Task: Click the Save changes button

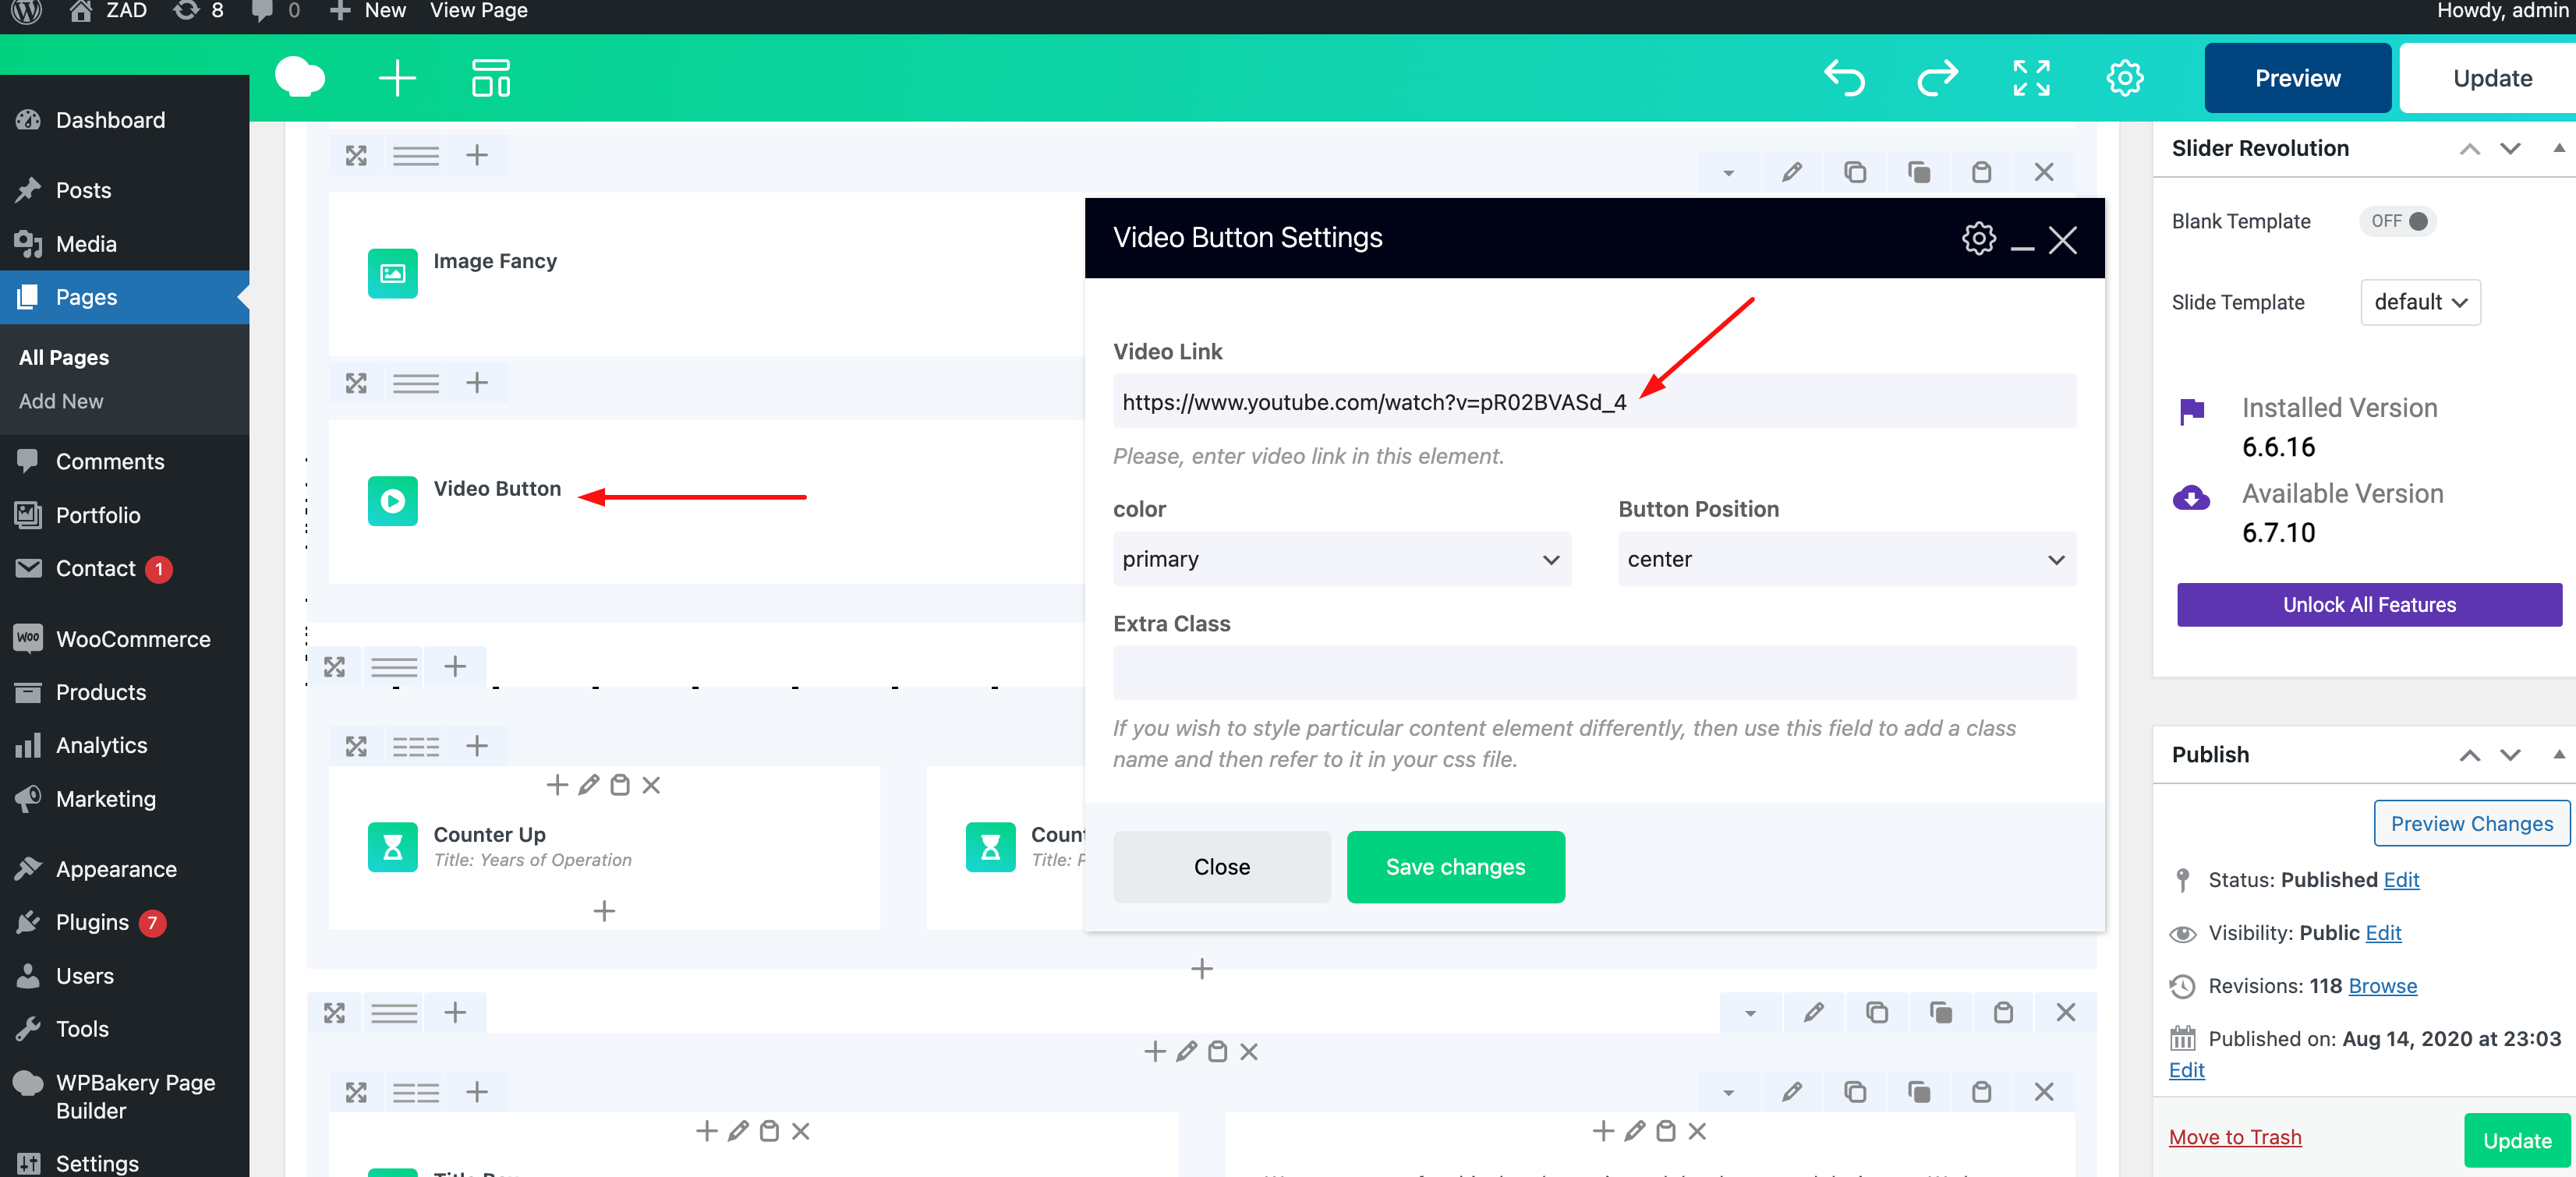Action: [1455, 867]
